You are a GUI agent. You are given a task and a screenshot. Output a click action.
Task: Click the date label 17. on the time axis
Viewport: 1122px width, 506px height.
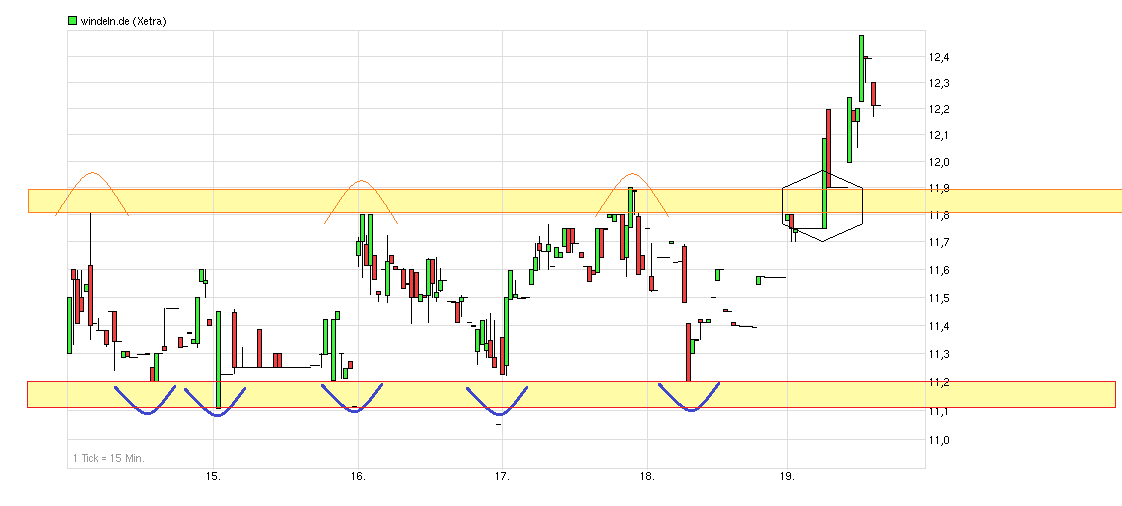pyautogui.click(x=502, y=476)
